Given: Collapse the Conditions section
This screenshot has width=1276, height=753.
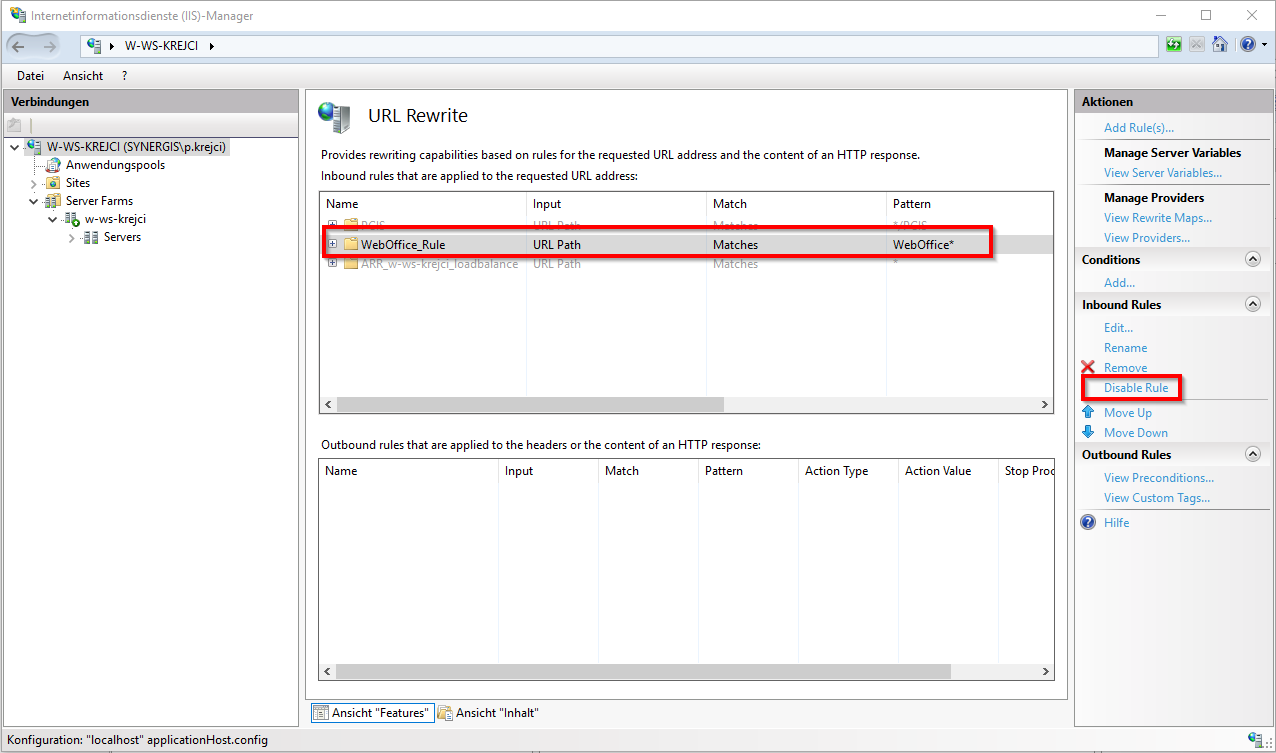Looking at the screenshot, I should point(1252,259).
